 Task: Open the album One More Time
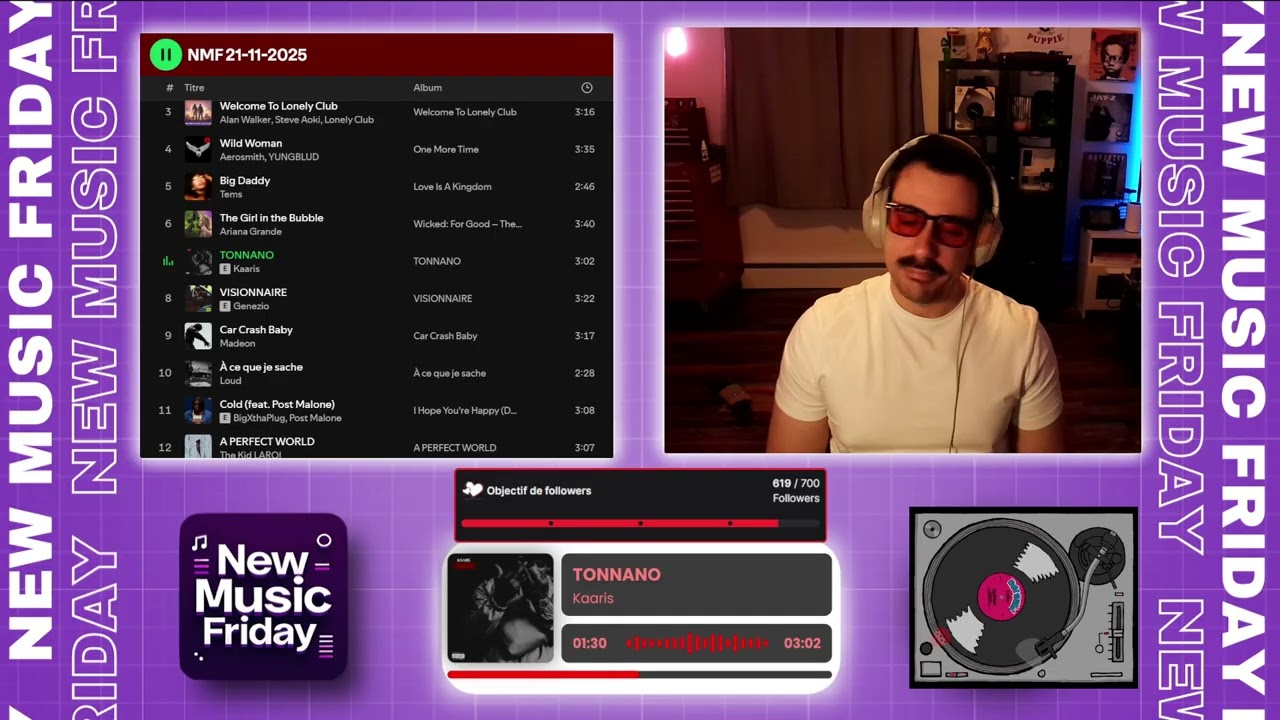pyautogui.click(x=446, y=150)
